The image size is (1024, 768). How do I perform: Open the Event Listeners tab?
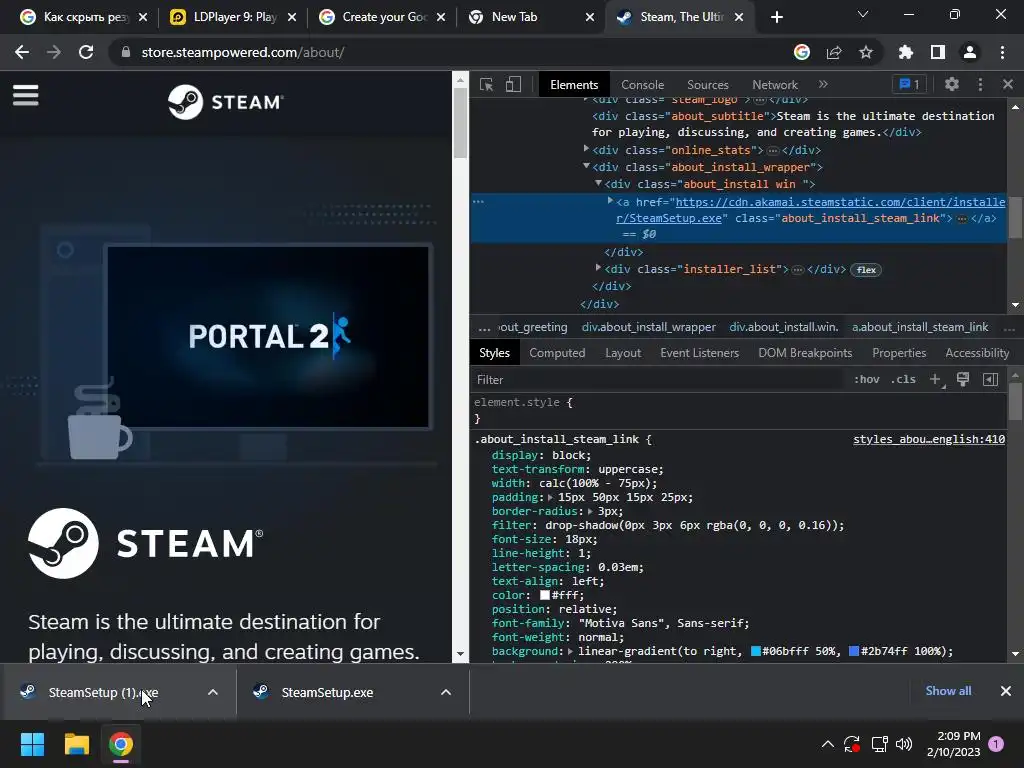(699, 353)
